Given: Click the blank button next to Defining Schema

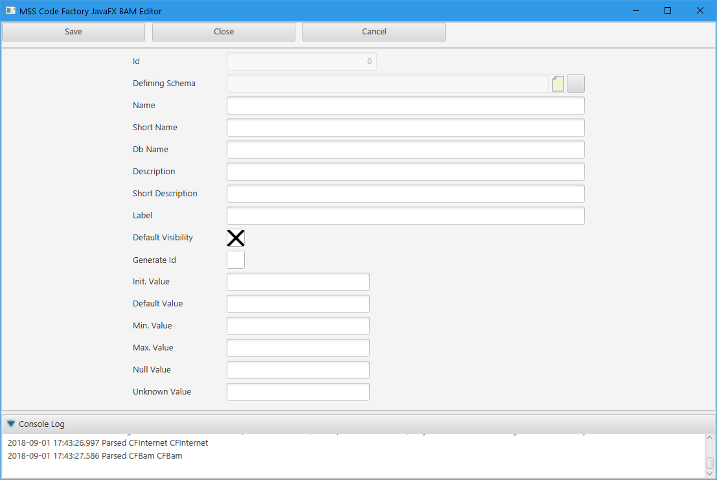Looking at the screenshot, I should point(576,84).
